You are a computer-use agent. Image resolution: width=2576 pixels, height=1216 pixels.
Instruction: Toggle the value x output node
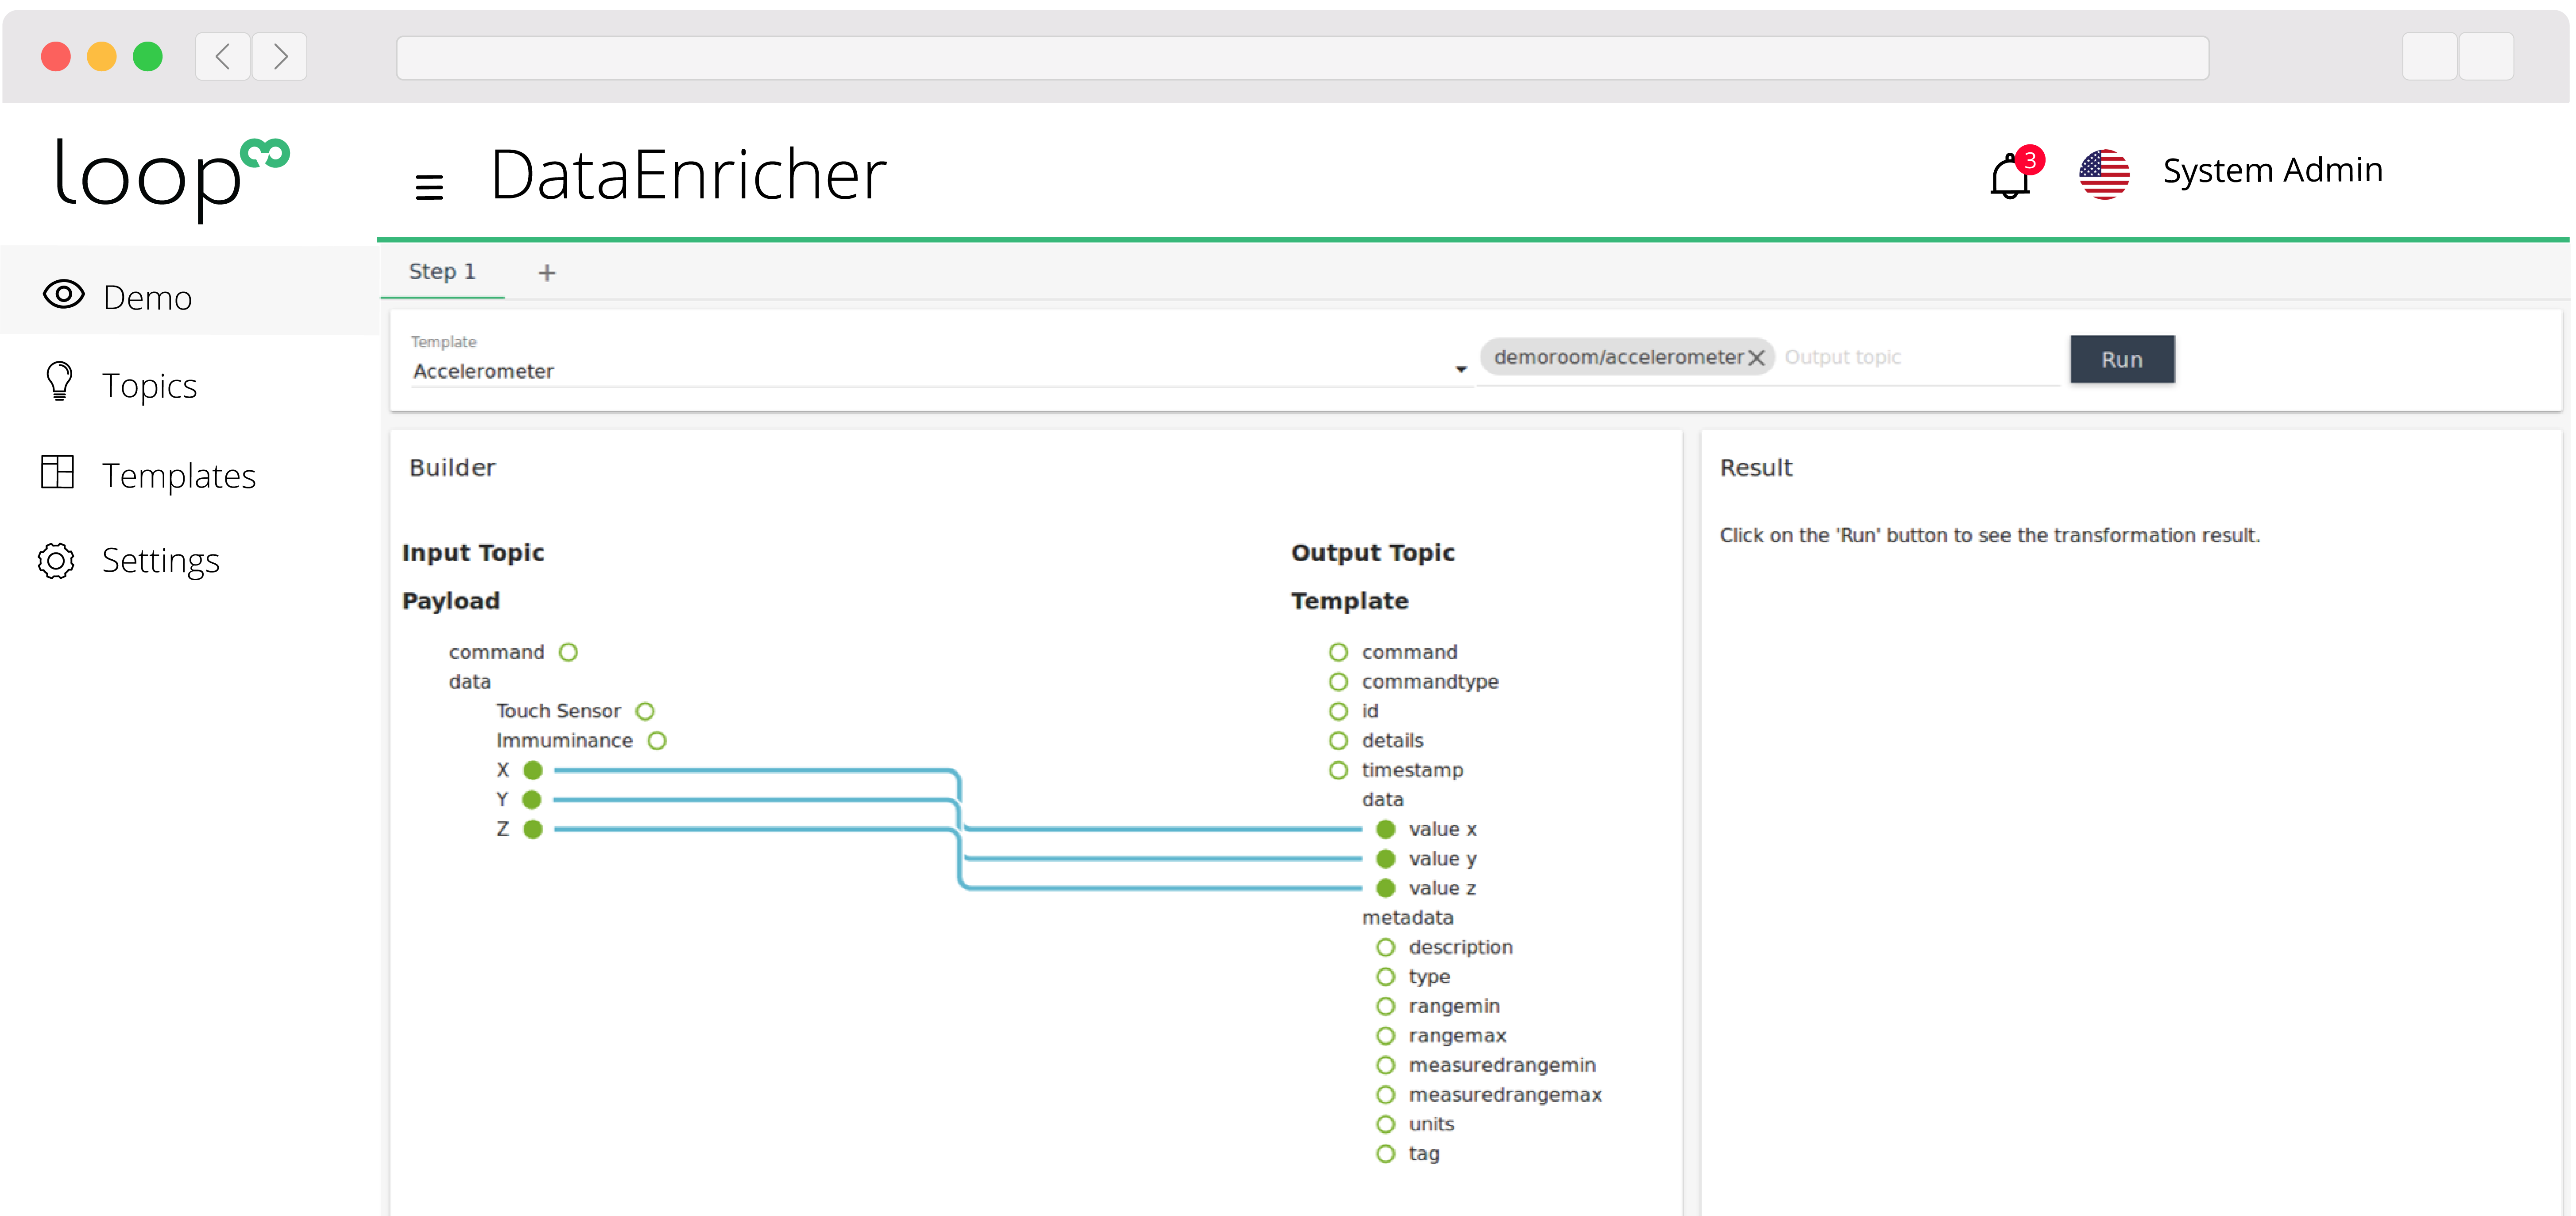coord(1386,830)
